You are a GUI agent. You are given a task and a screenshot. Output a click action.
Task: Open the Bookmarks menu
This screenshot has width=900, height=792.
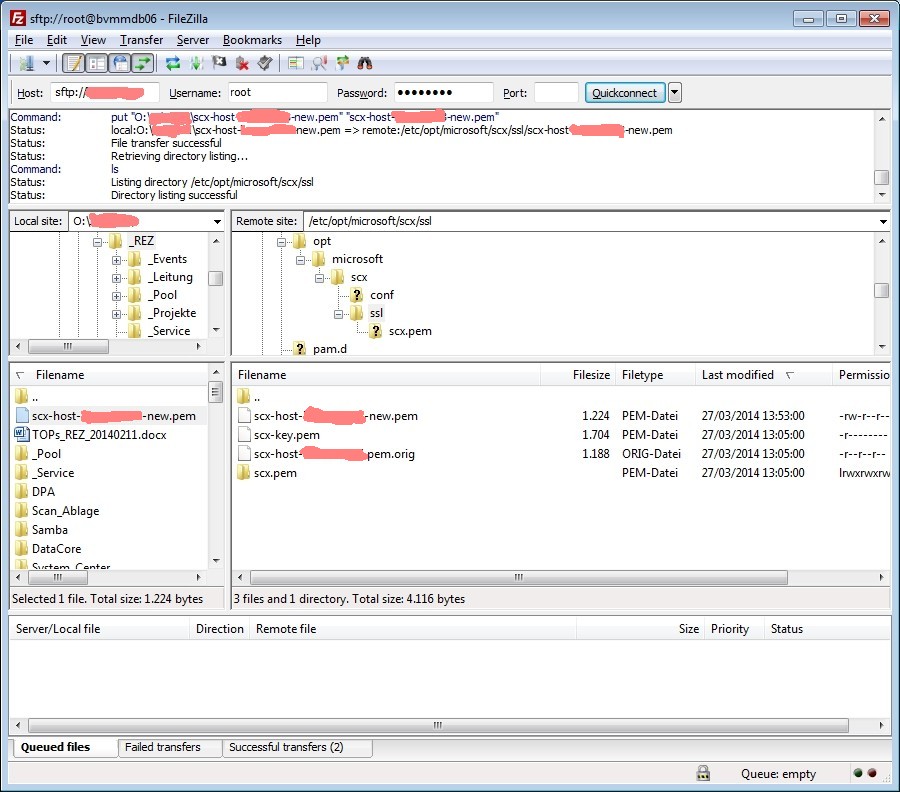pos(253,40)
